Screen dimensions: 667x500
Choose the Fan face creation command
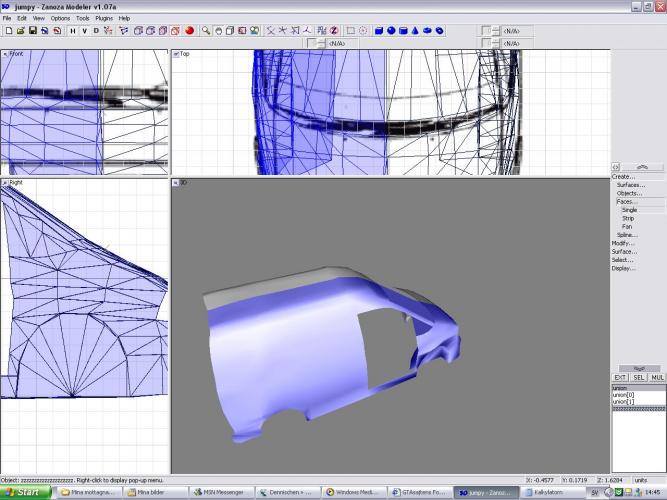coord(627,226)
